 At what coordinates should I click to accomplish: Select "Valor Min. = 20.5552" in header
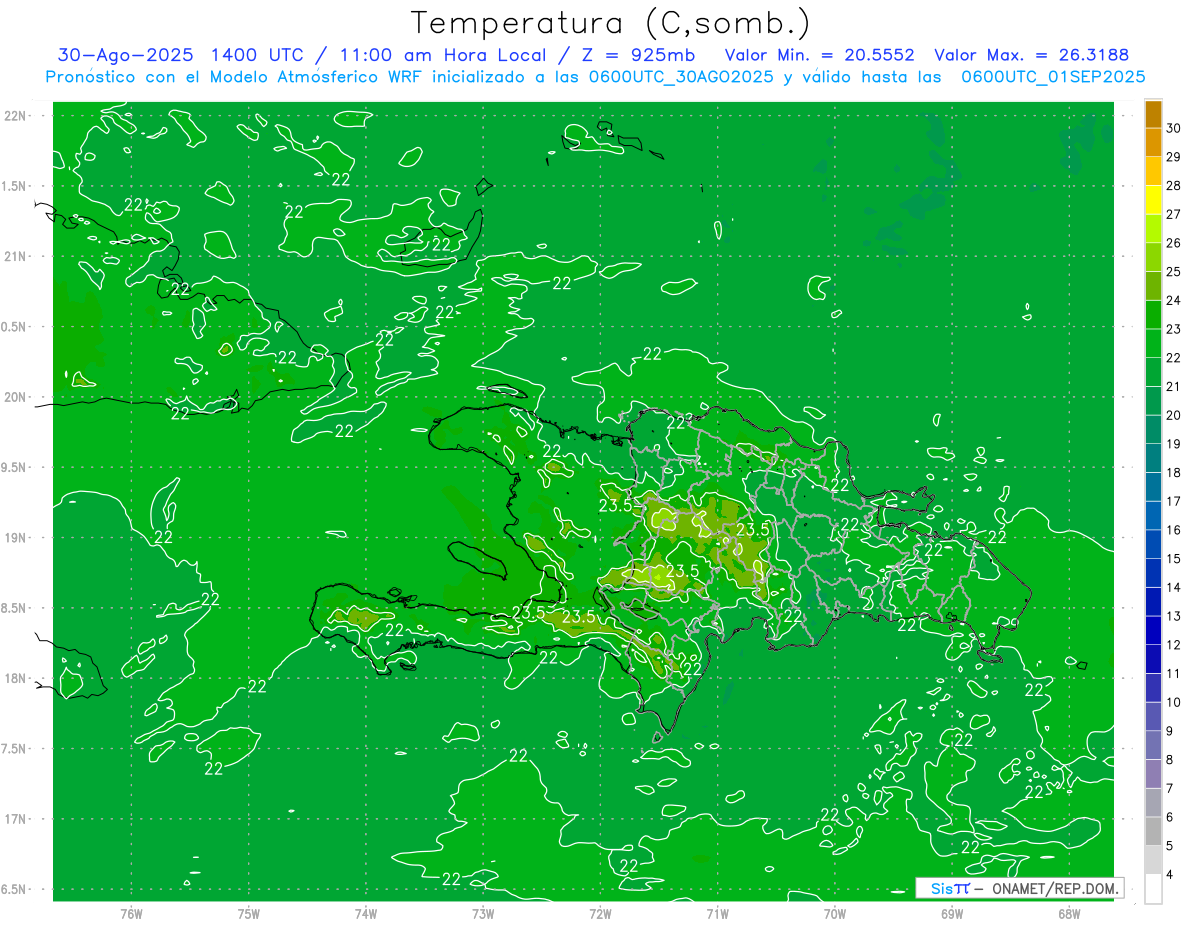(820, 55)
